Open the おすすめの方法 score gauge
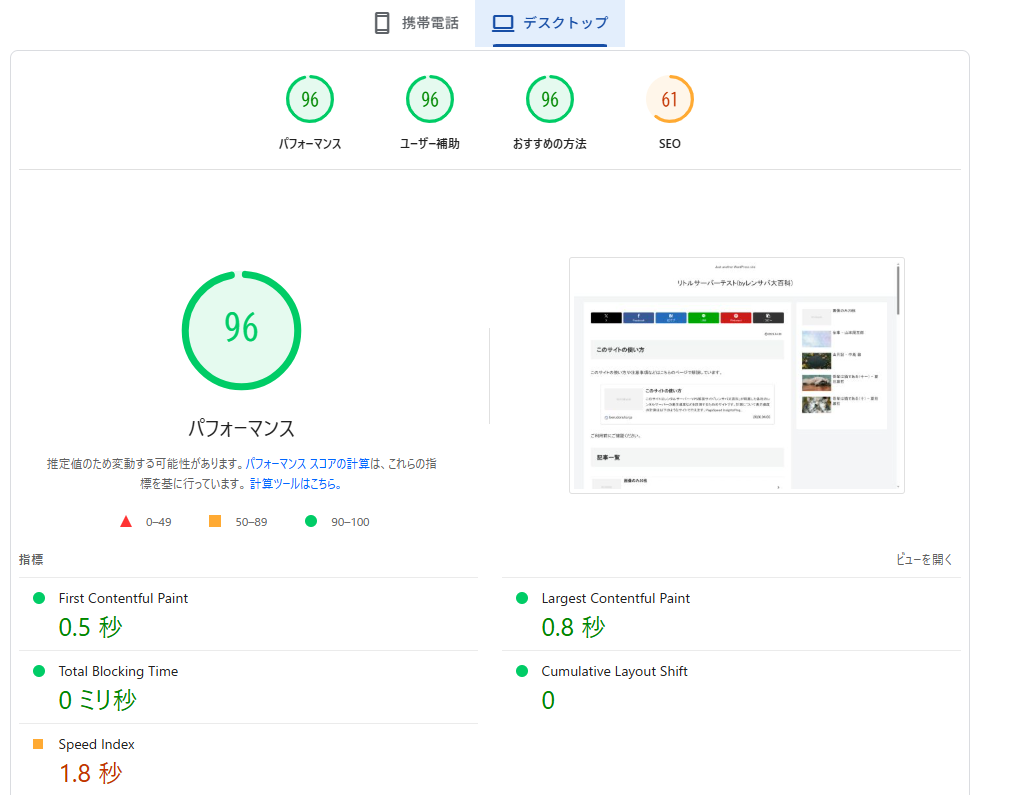1009x795 pixels. pyautogui.click(x=550, y=99)
